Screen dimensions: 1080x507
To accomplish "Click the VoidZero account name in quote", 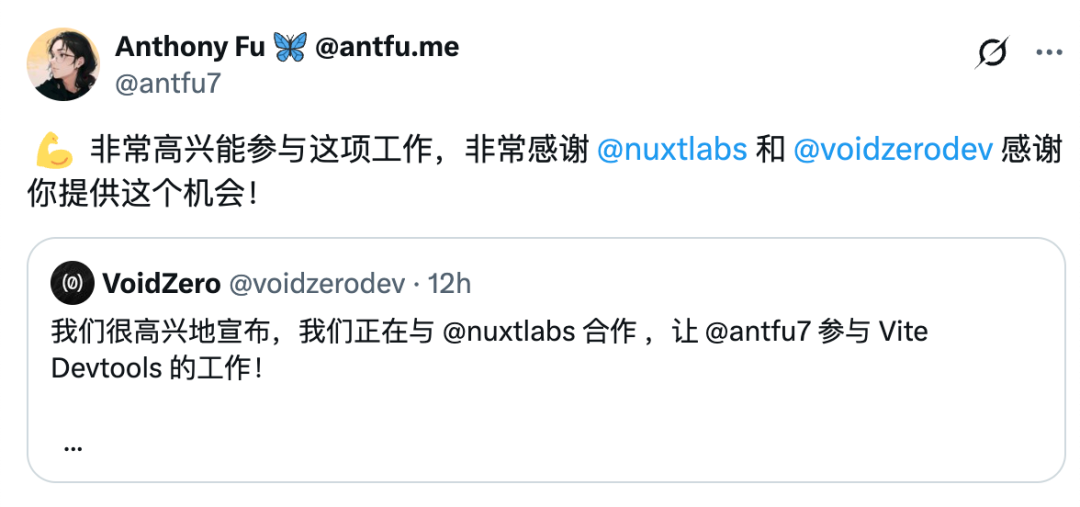I will click(x=162, y=283).
